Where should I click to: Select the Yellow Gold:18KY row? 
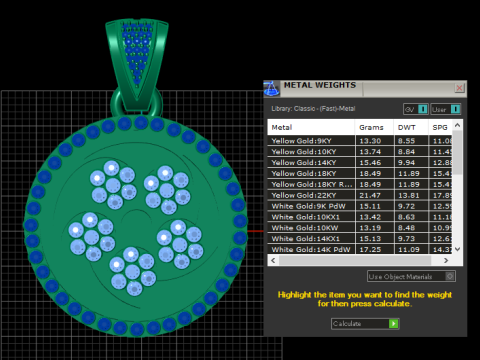360,173
